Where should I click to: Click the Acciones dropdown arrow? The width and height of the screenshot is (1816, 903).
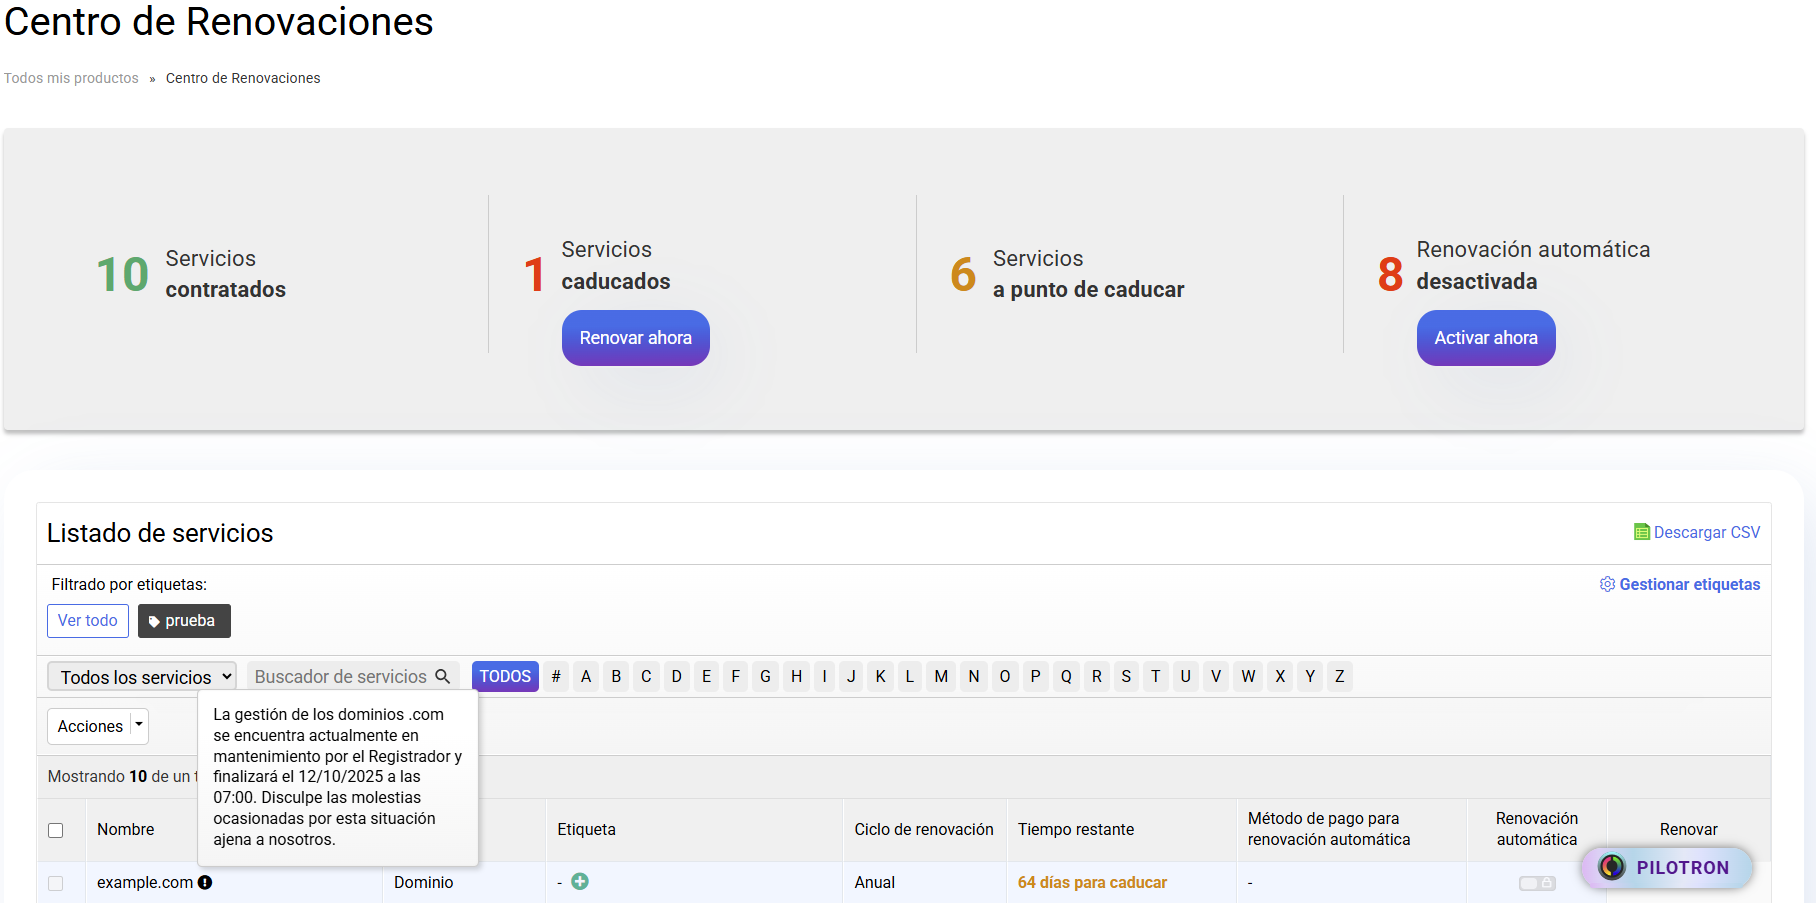coord(139,725)
